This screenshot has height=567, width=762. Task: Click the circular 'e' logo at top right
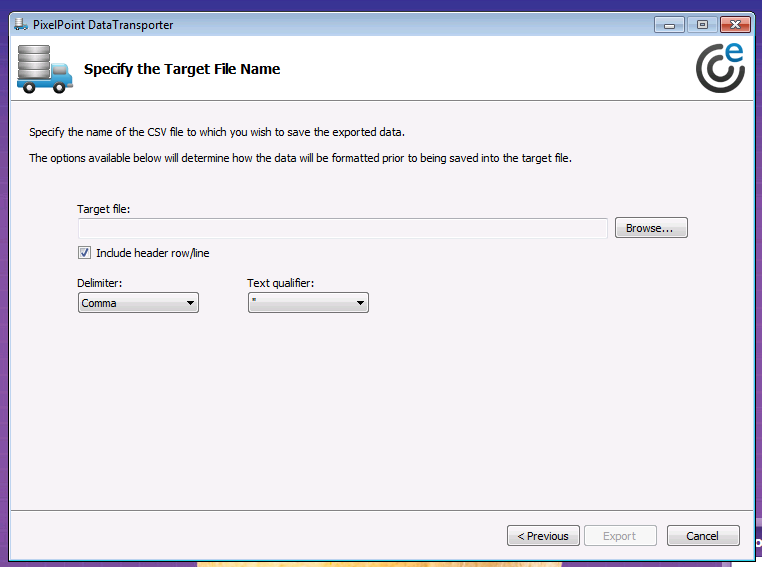point(720,69)
